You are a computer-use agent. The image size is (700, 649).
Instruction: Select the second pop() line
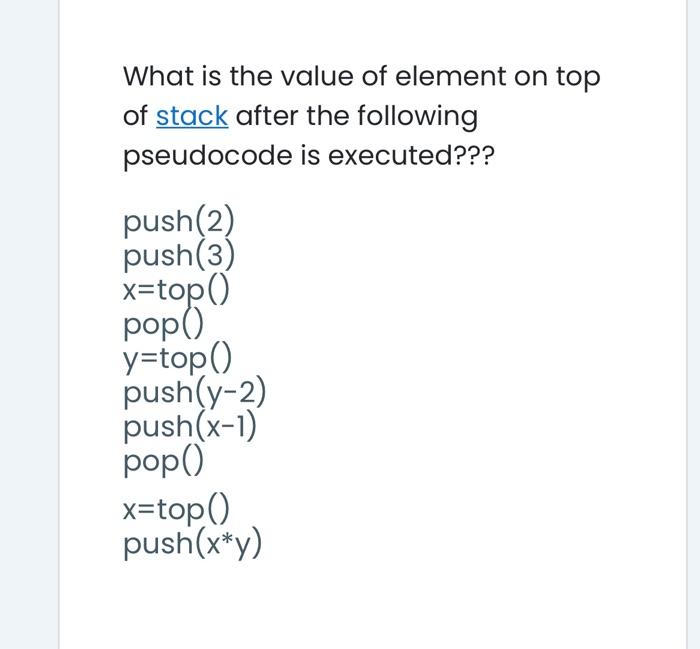pyautogui.click(x=163, y=461)
